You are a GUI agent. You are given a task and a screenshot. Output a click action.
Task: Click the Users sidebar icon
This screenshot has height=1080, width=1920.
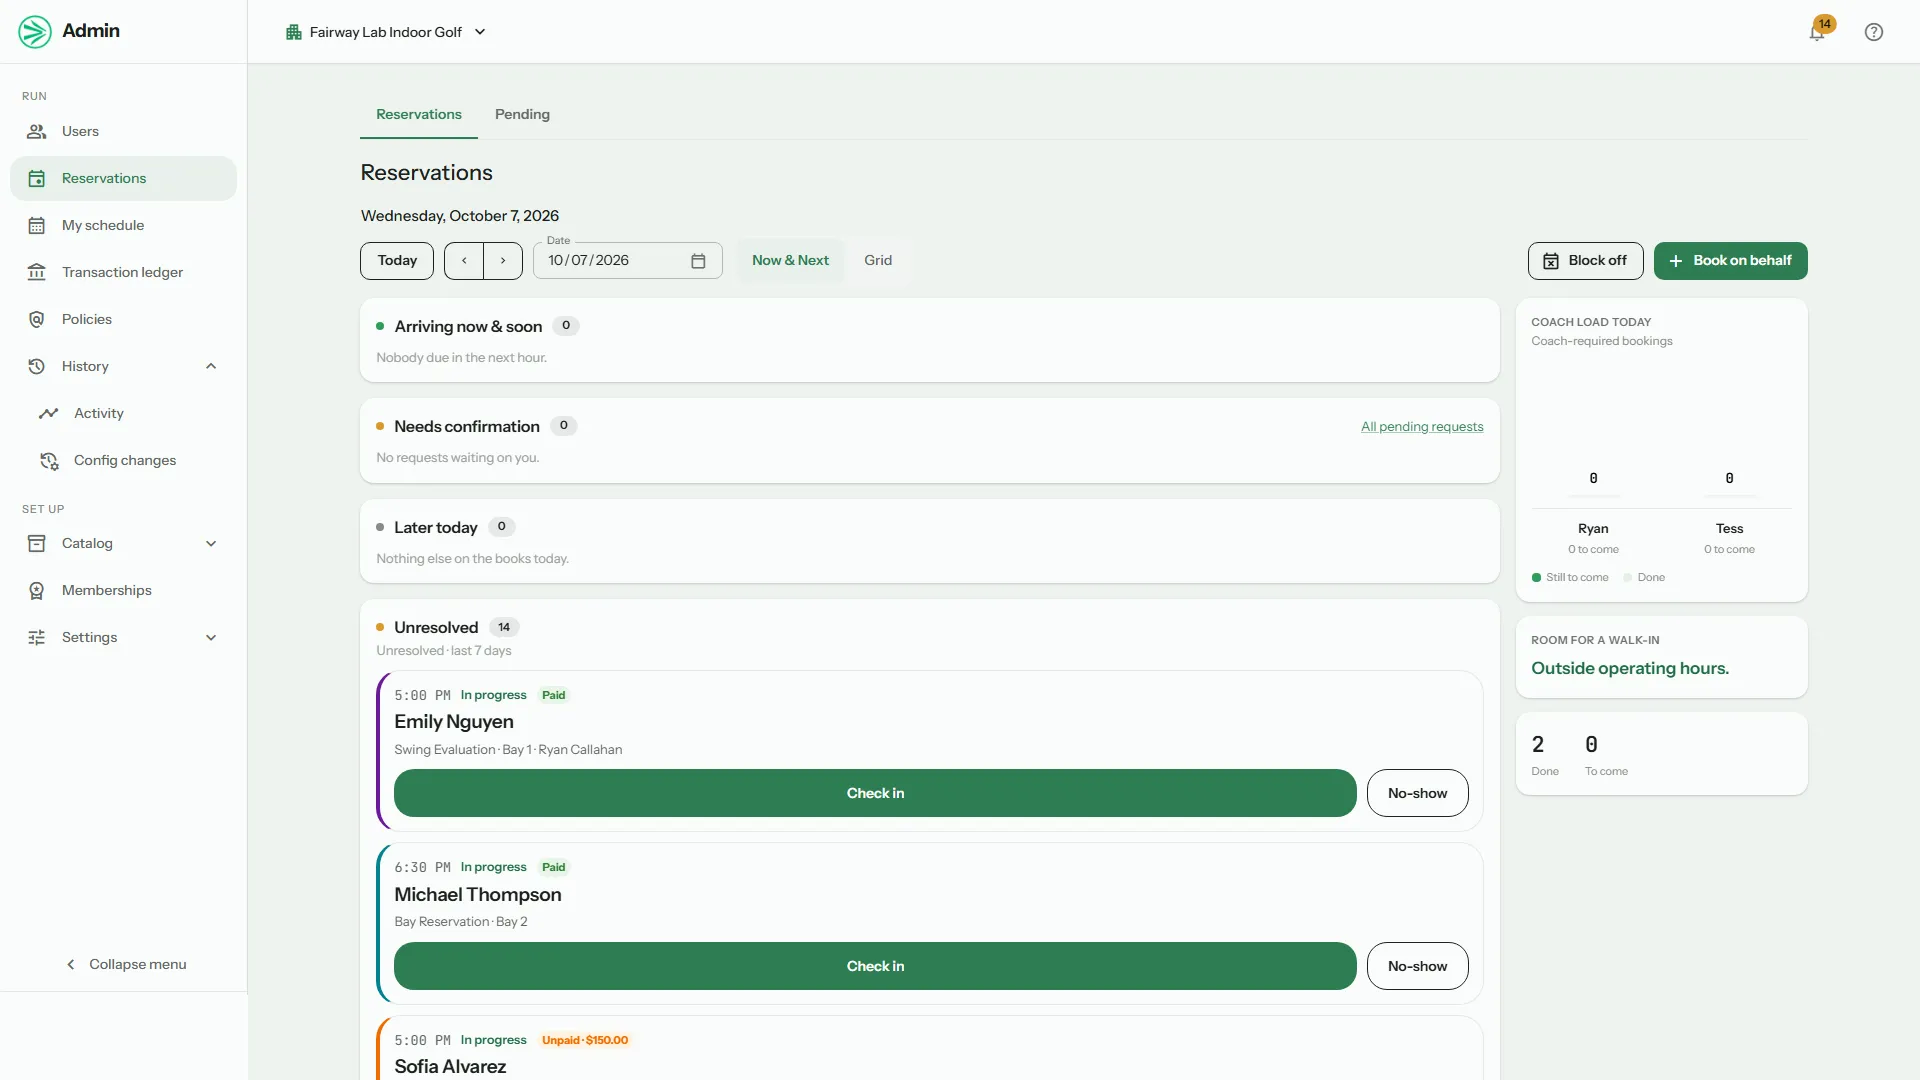(37, 131)
